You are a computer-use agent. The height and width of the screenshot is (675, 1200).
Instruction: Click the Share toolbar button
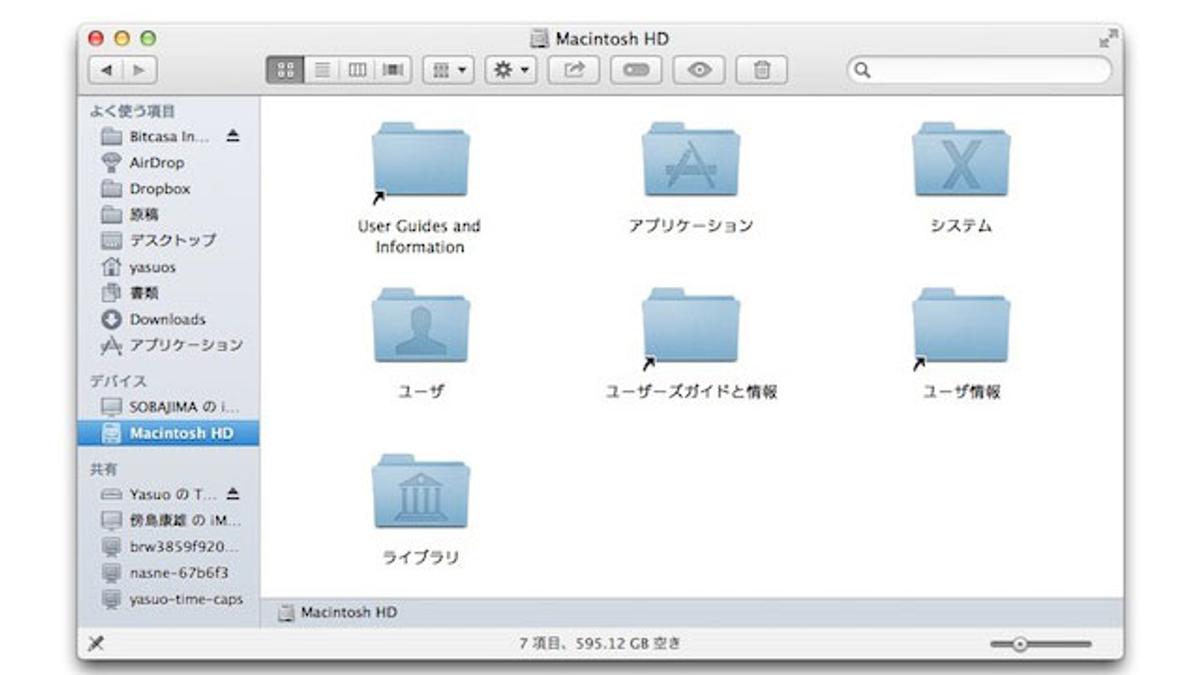(574, 70)
